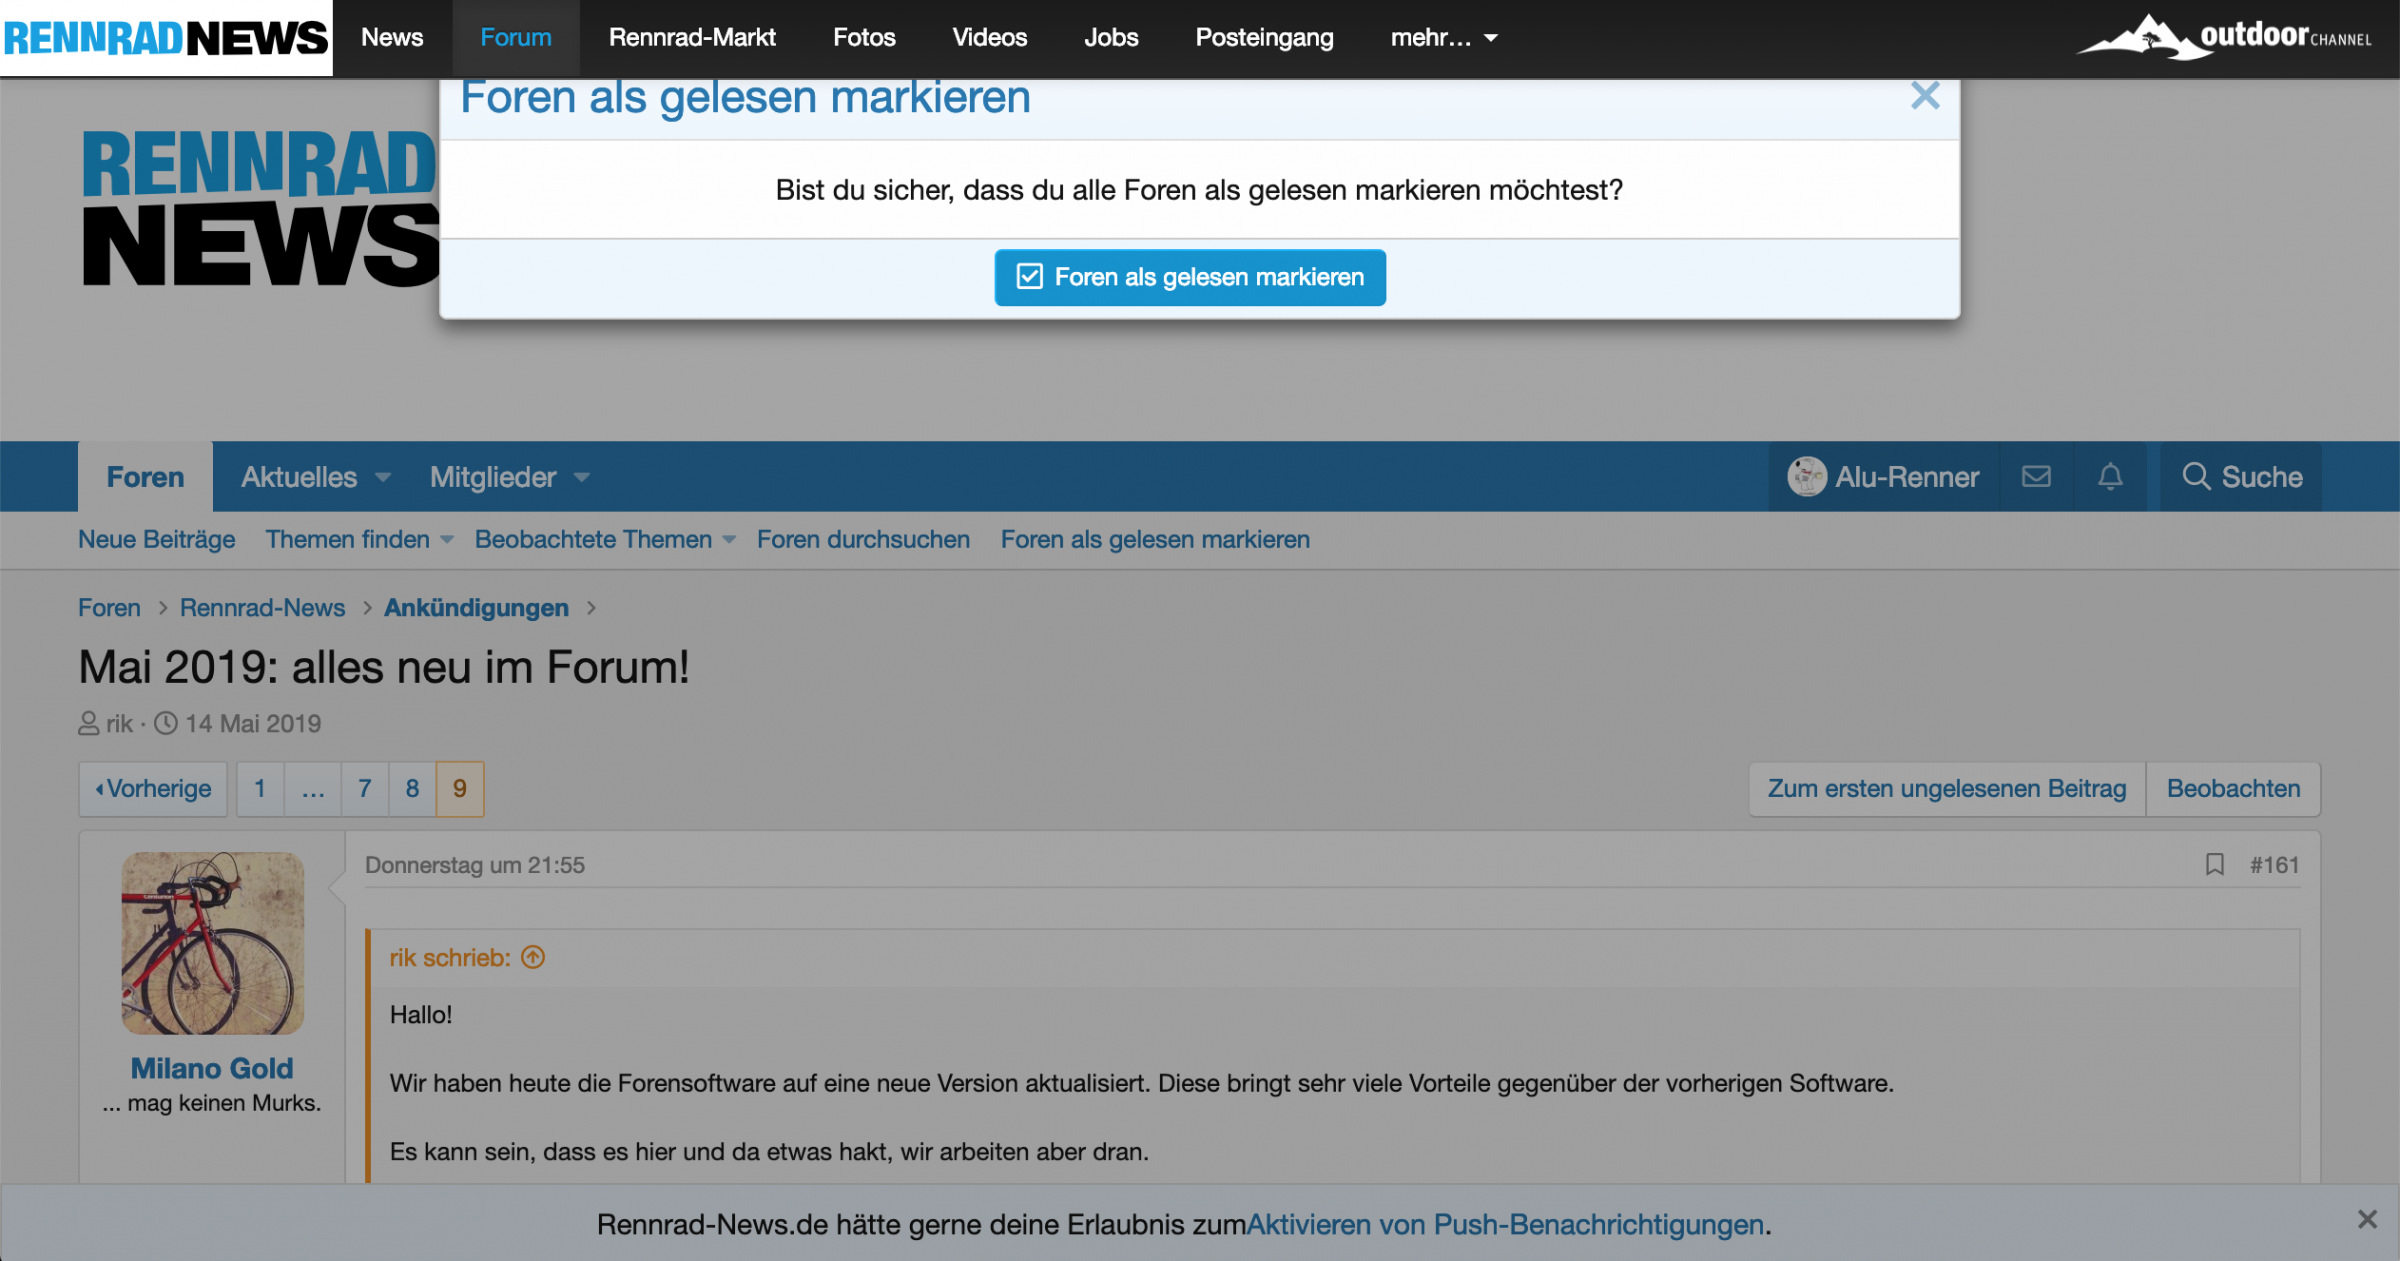Select the Foren tab
The height and width of the screenshot is (1261, 2400).
click(x=145, y=477)
